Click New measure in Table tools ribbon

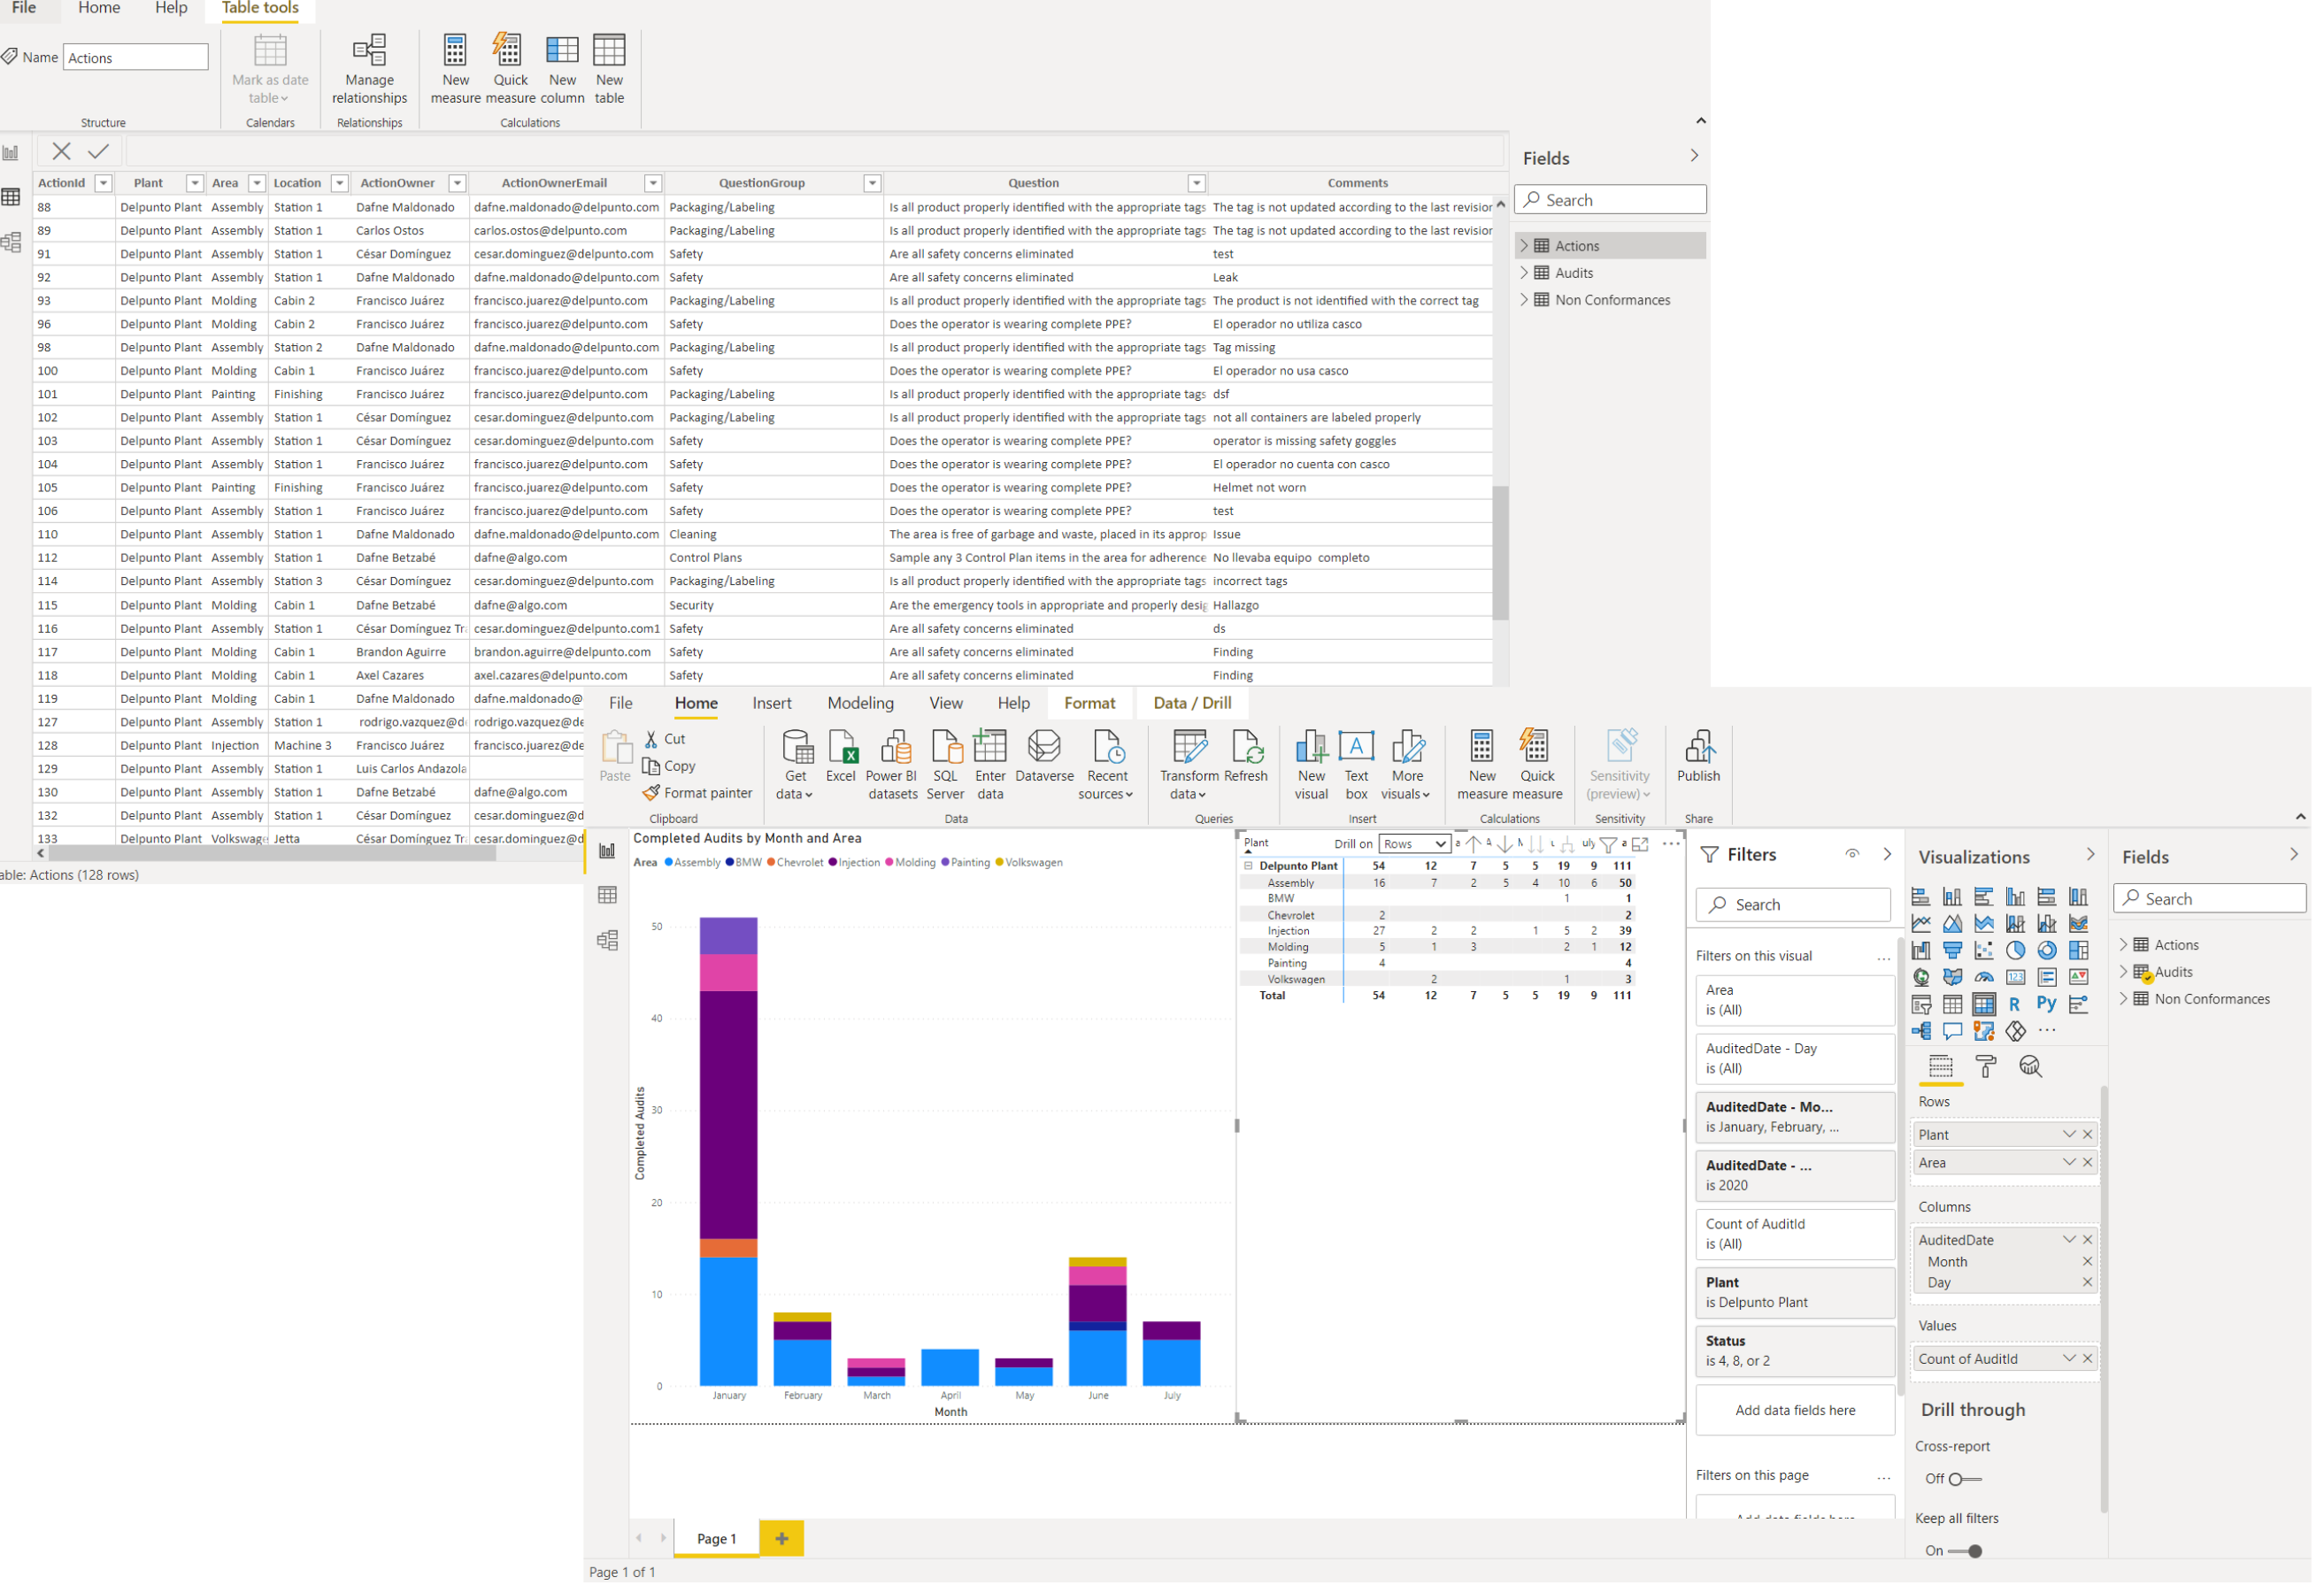coord(456,68)
